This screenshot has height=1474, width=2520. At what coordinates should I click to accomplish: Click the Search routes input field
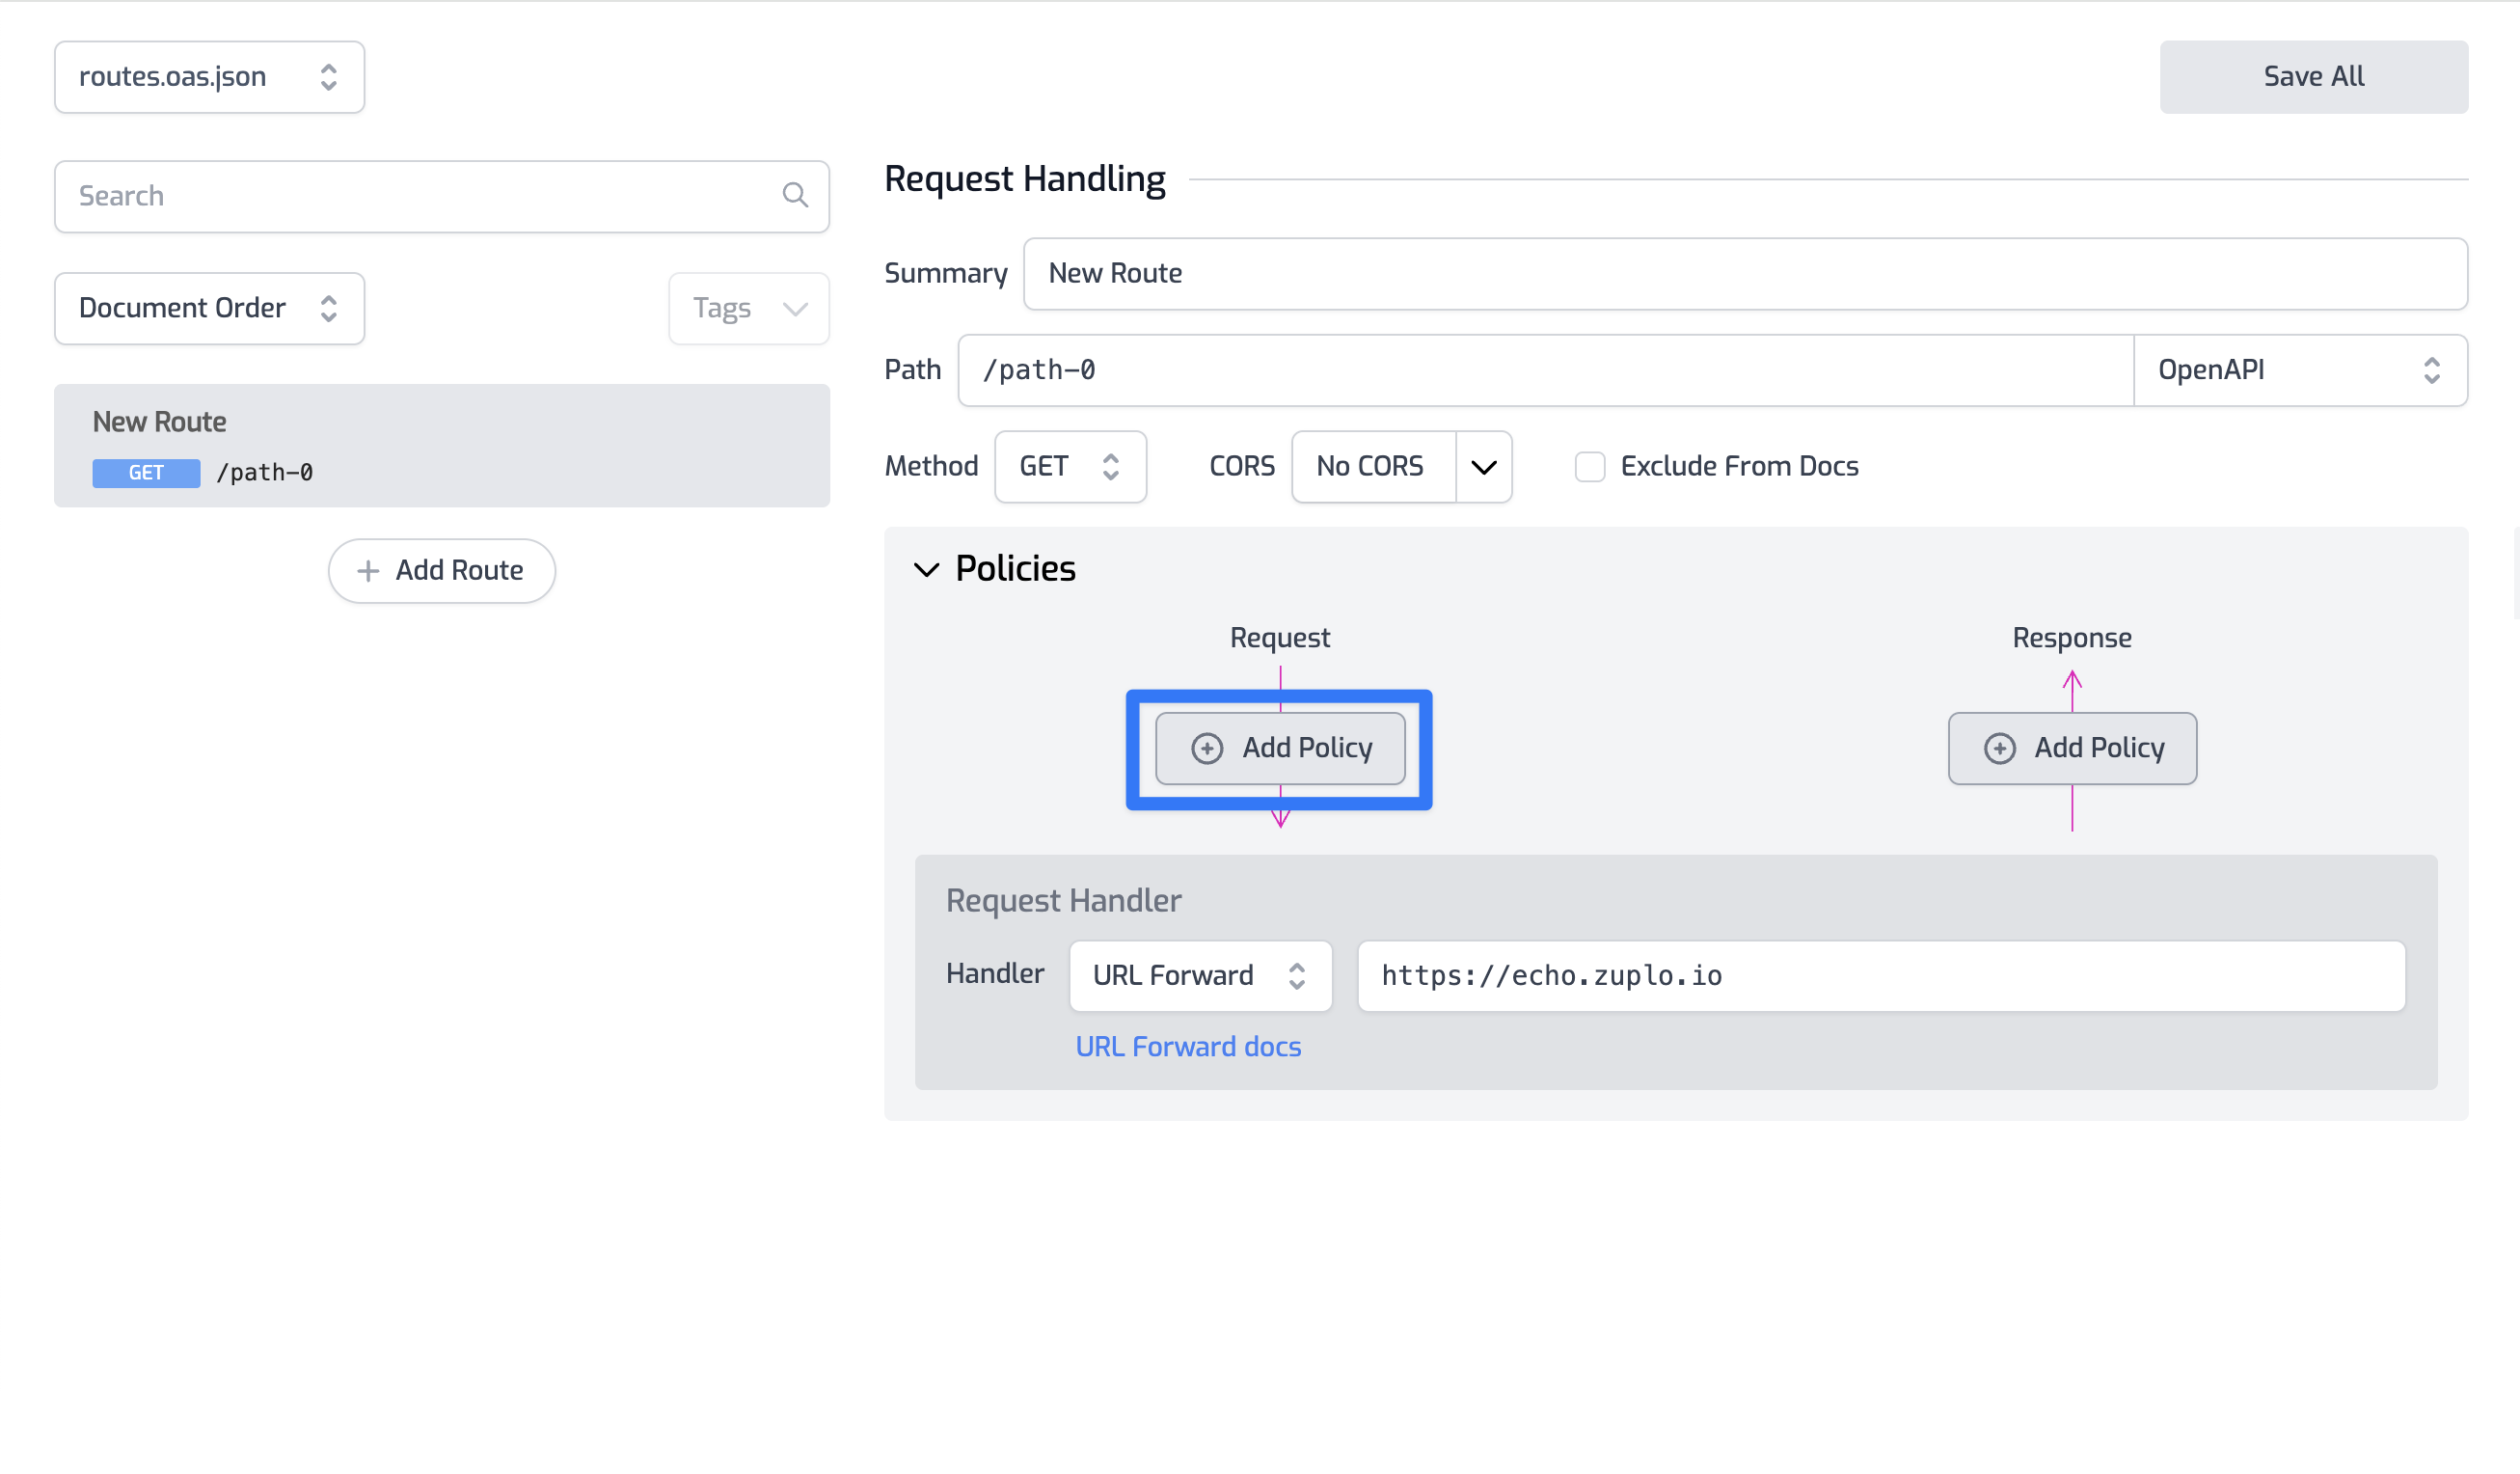click(x=442, y=197)
